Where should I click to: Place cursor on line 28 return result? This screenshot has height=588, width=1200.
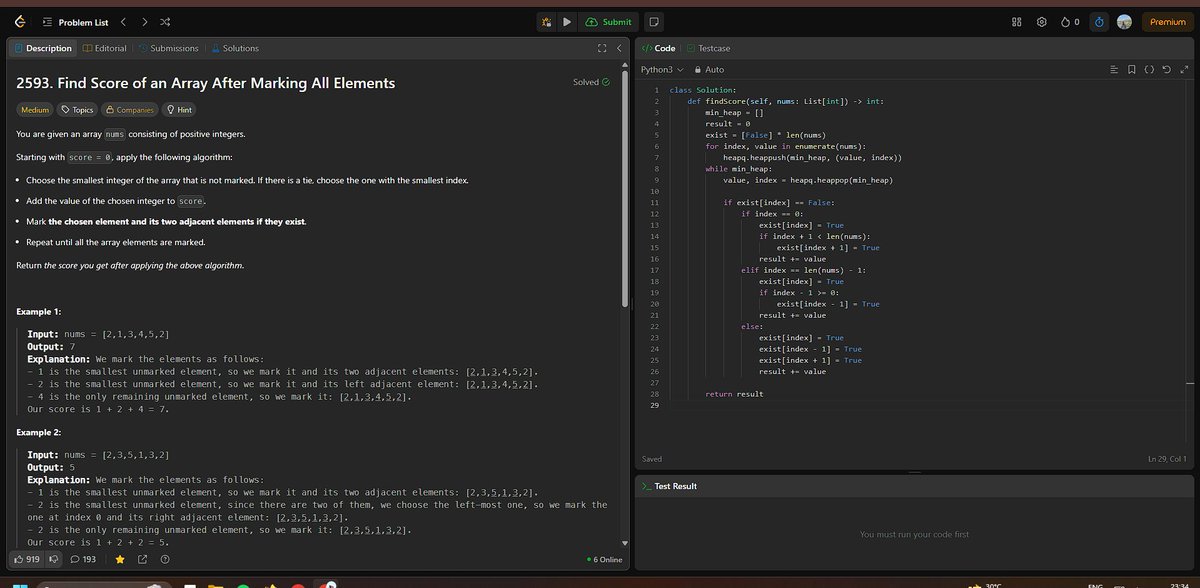(734, 394)
